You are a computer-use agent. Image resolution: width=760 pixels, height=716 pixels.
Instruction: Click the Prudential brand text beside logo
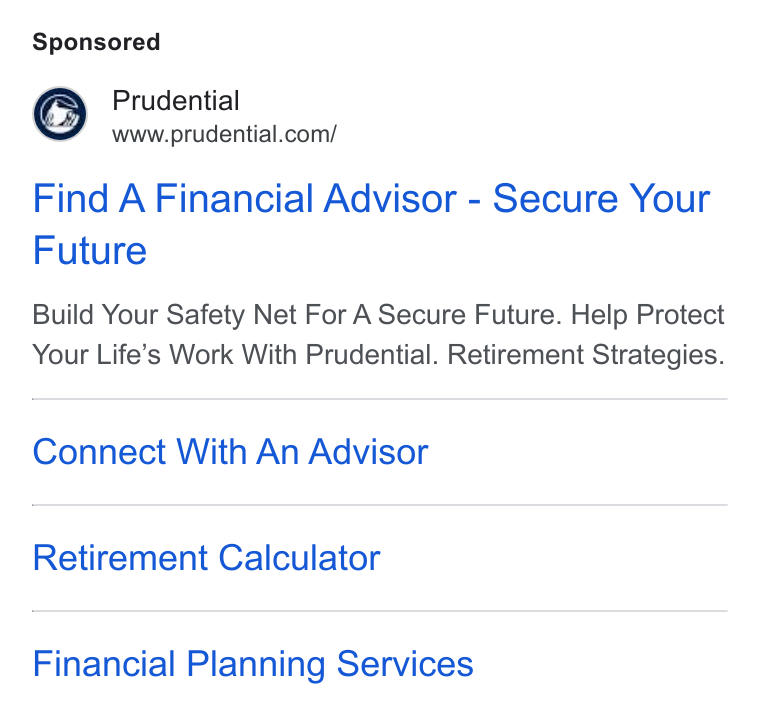[175, 101]
